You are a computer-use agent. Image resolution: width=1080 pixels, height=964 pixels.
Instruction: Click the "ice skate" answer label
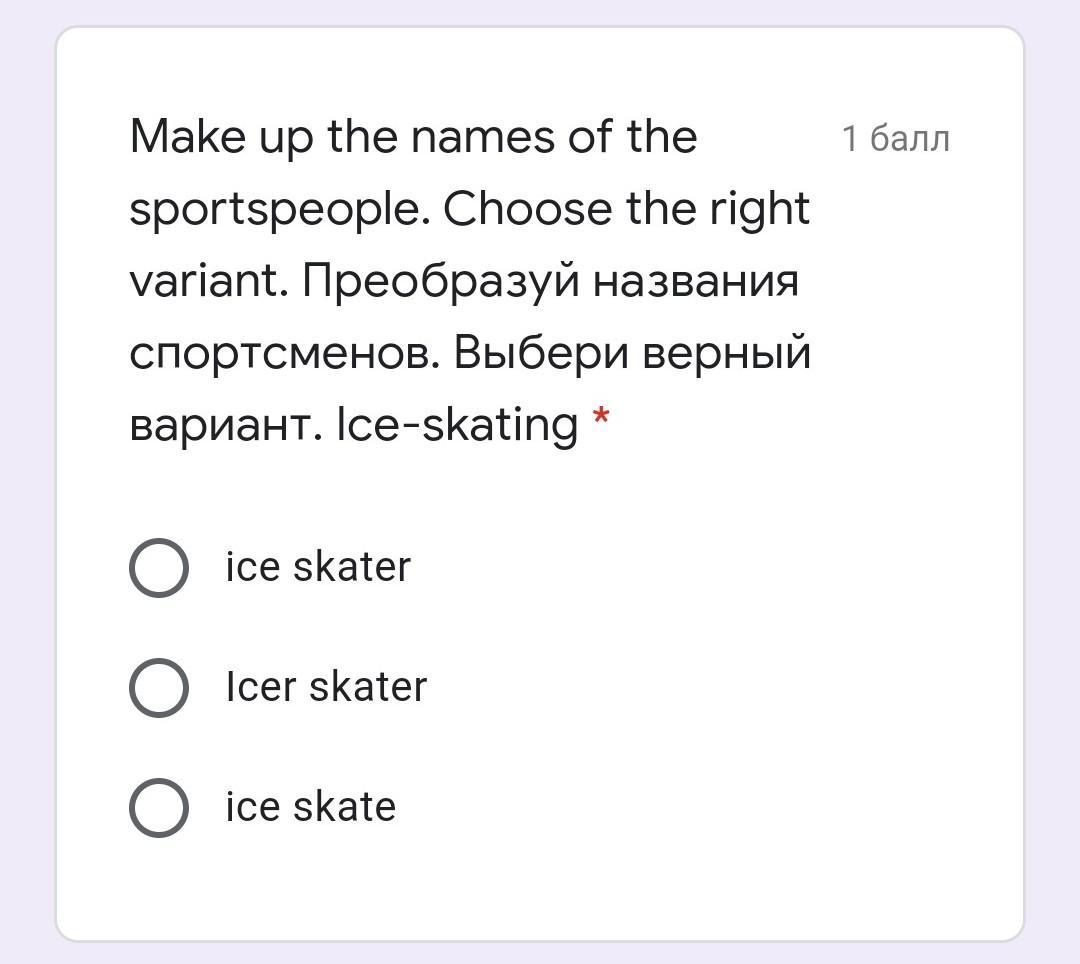(311, 808)
